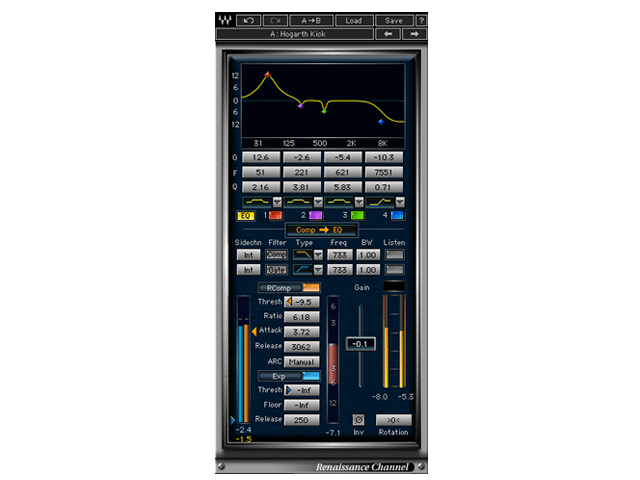Click band 4 Q value 0.71
This screenshot has width=640, height=480.
pyautogui.click(x=384, y=187)
